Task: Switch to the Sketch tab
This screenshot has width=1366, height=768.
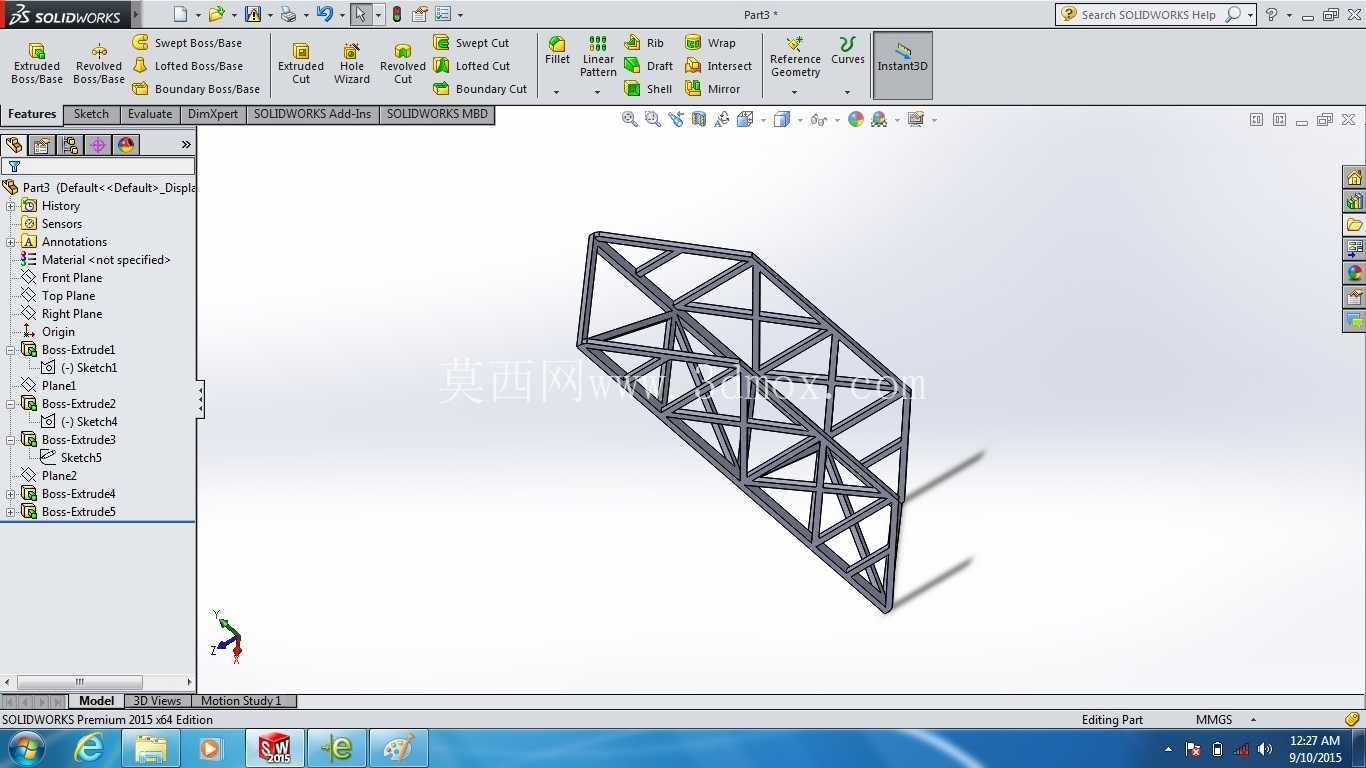Action: [x=91, y=114]
